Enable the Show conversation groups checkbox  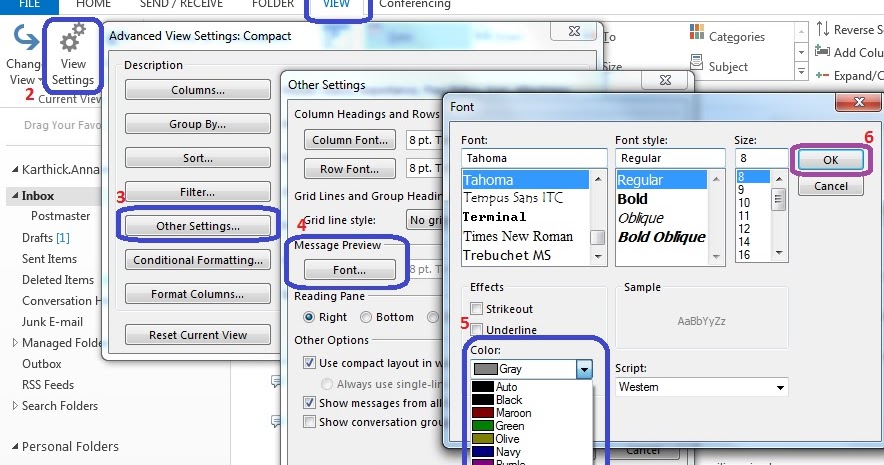coord(309,422)
